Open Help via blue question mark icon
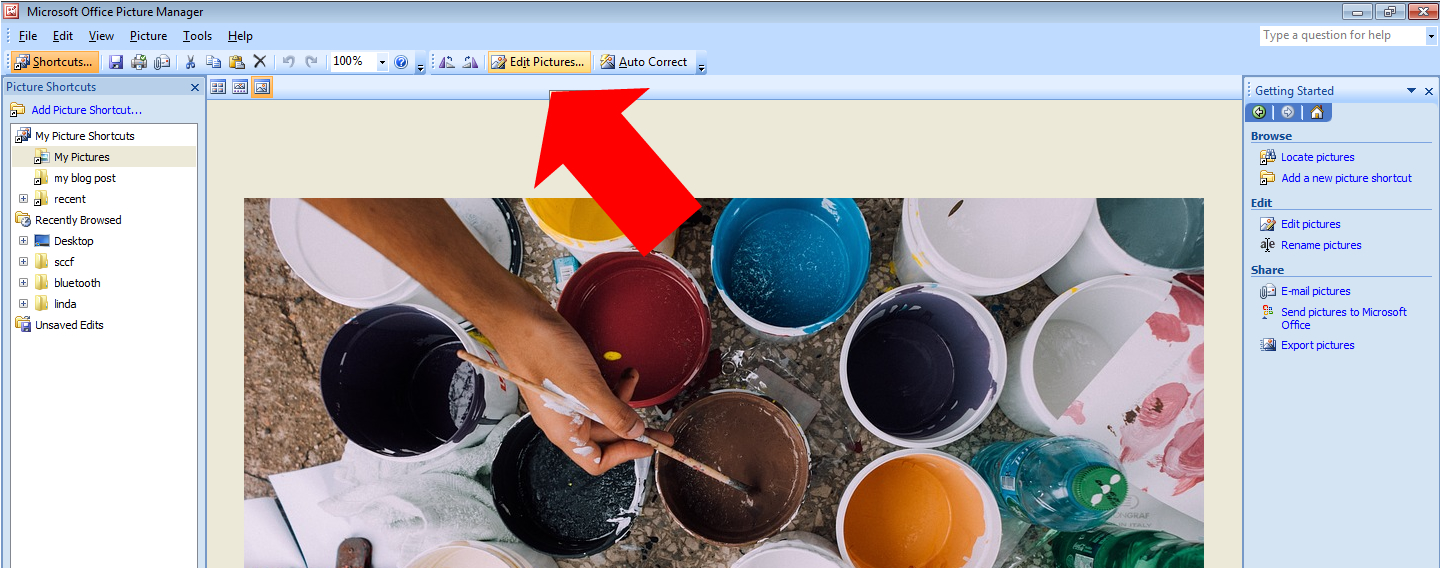The width and height of the screenshot is (1440, 568). pyautogui.click(x=401, y=62)
